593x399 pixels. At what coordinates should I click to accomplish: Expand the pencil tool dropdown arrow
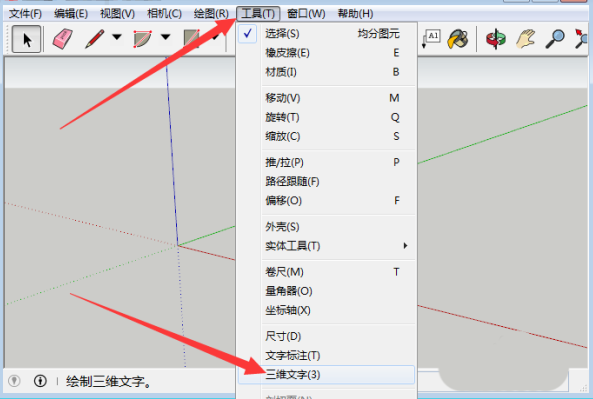pos(117,37)
